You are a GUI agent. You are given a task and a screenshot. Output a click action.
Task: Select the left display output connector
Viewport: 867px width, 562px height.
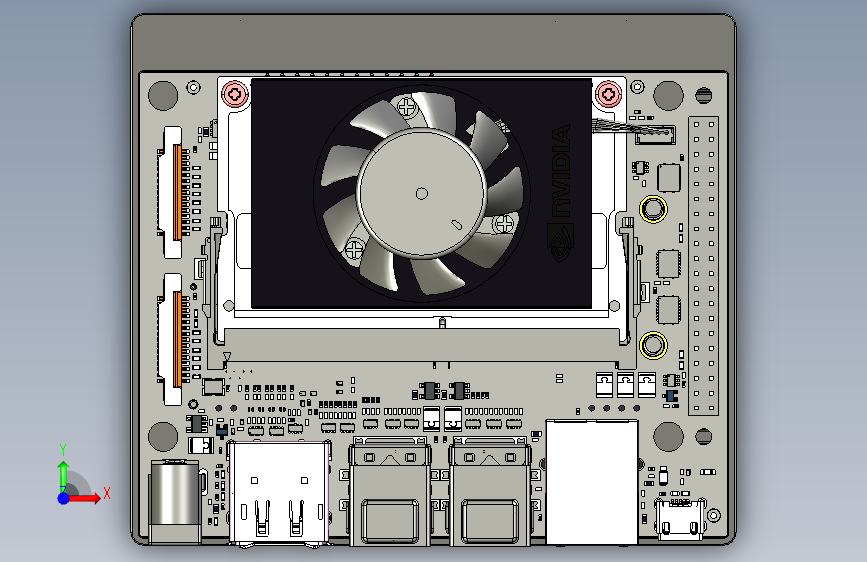pos(390,491)
